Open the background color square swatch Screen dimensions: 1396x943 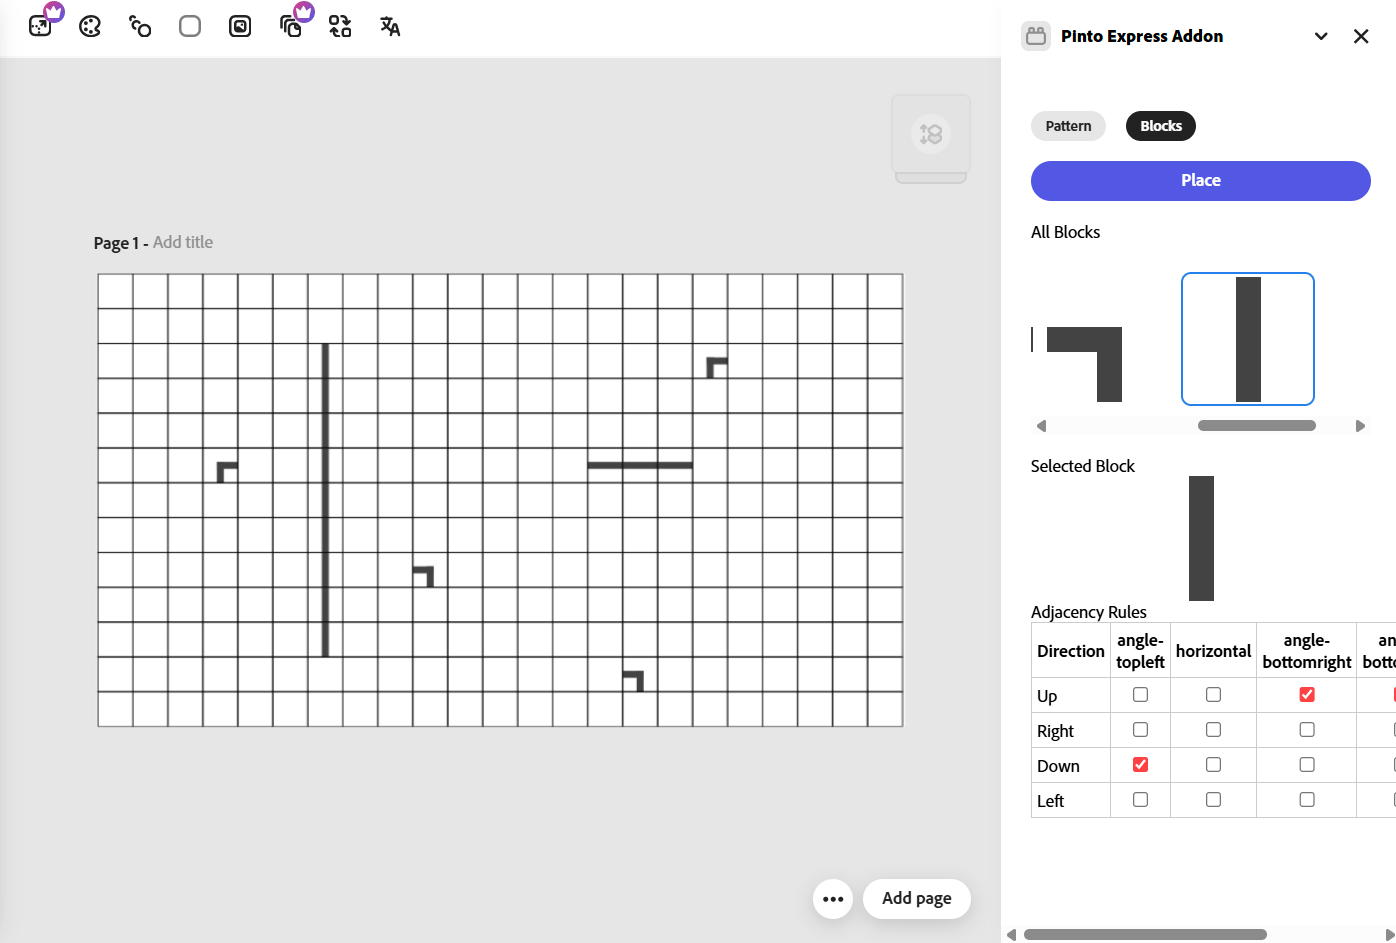point(190,26)
